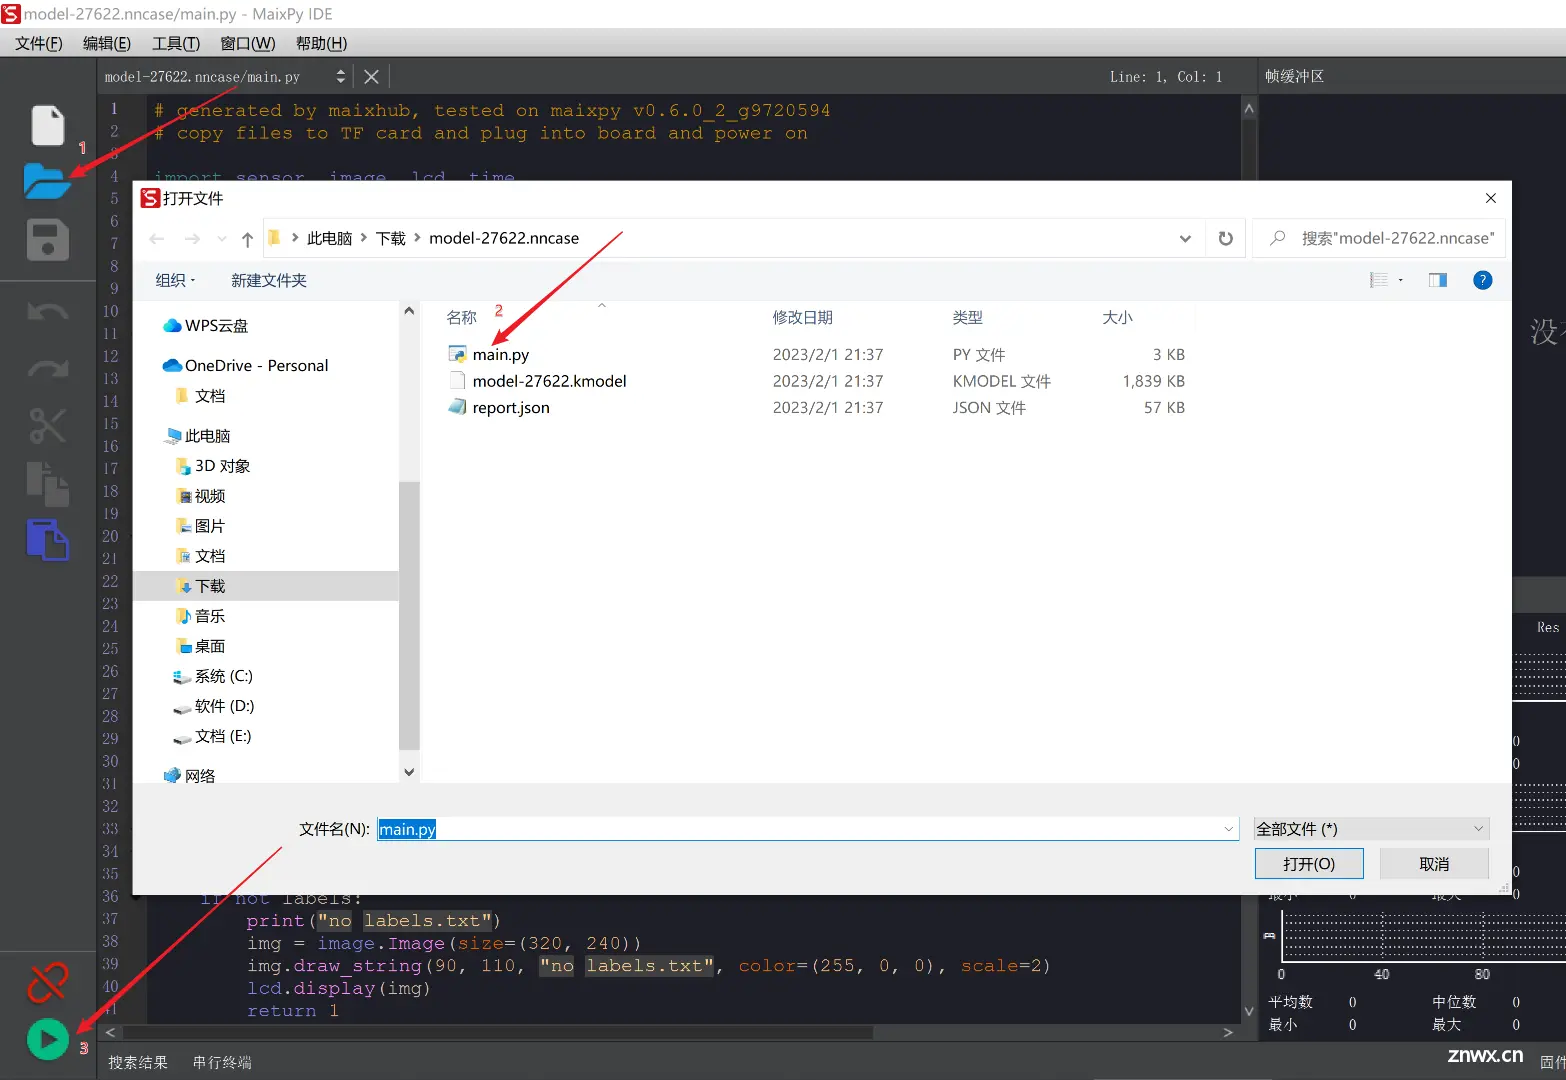
Task: Select report.json file
Action: point(511,407)
